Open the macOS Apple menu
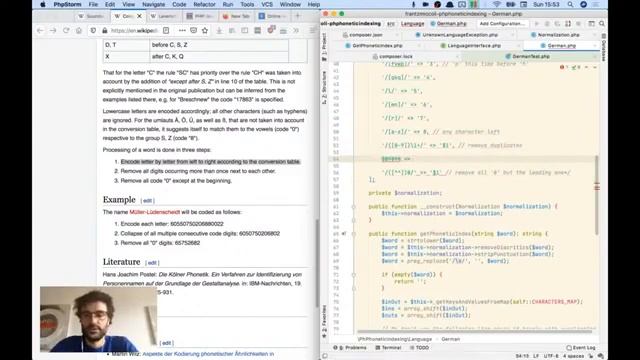This screenshot has height=360, width=640. click(x=42, y=4)
